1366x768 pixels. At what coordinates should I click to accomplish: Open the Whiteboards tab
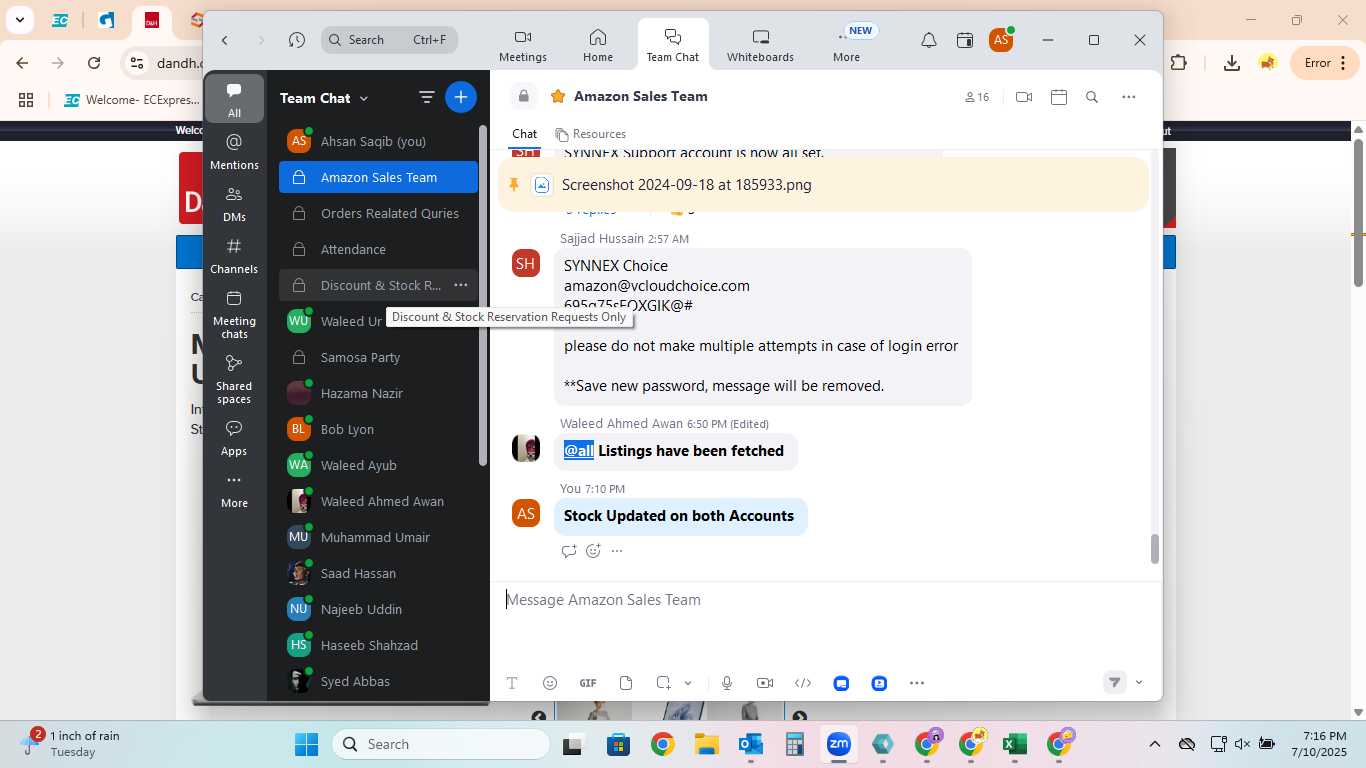tap(760, 46)
